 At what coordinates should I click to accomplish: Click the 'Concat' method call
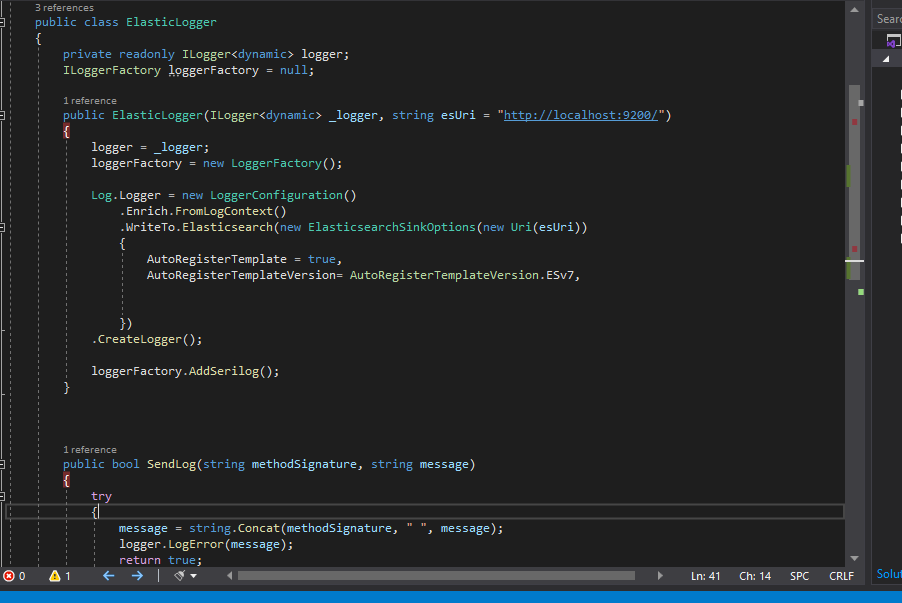coord(258,528)
